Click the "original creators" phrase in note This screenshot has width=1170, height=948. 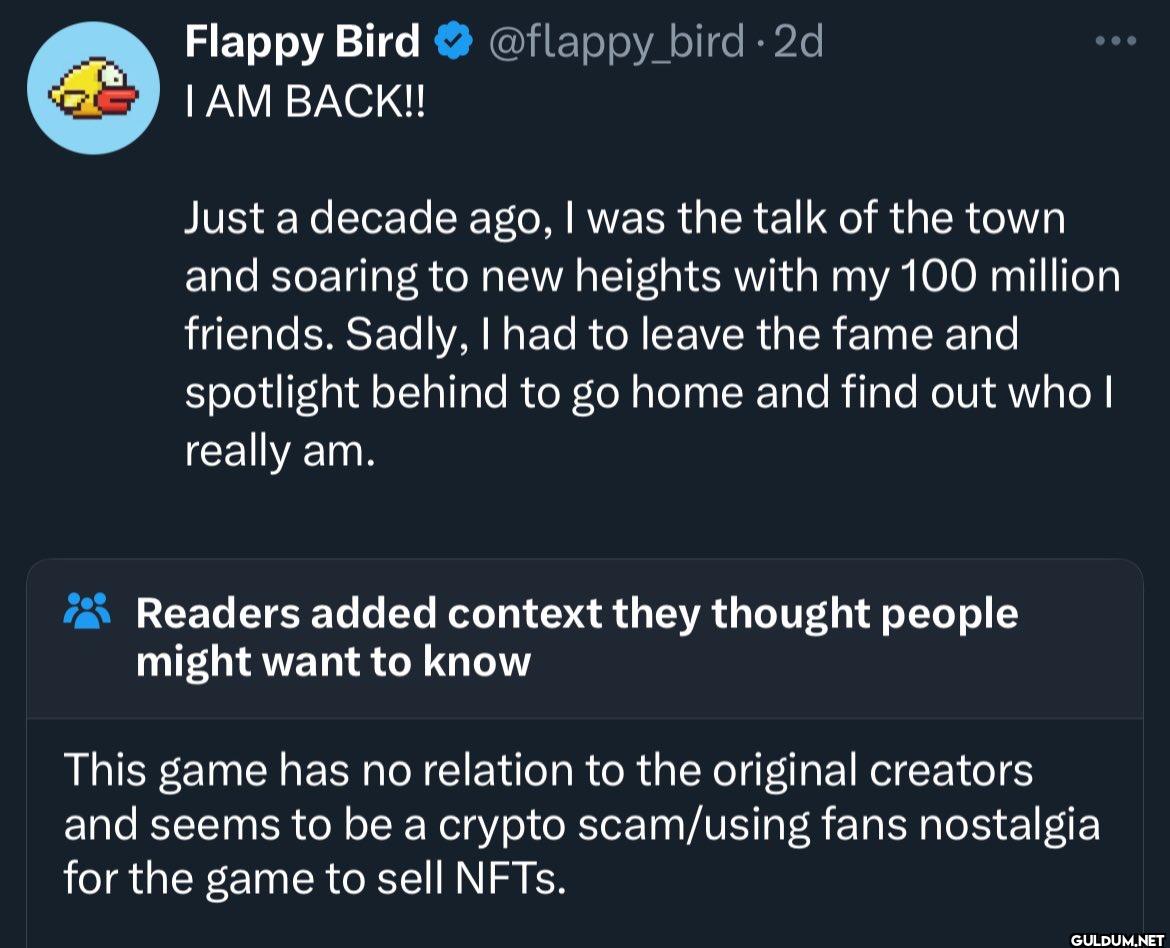(882, 770)
